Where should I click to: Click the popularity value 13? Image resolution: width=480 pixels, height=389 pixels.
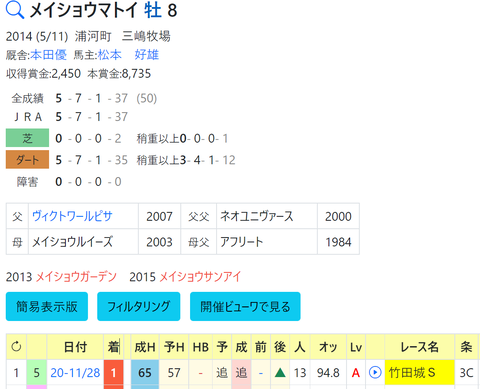[300, 373]
